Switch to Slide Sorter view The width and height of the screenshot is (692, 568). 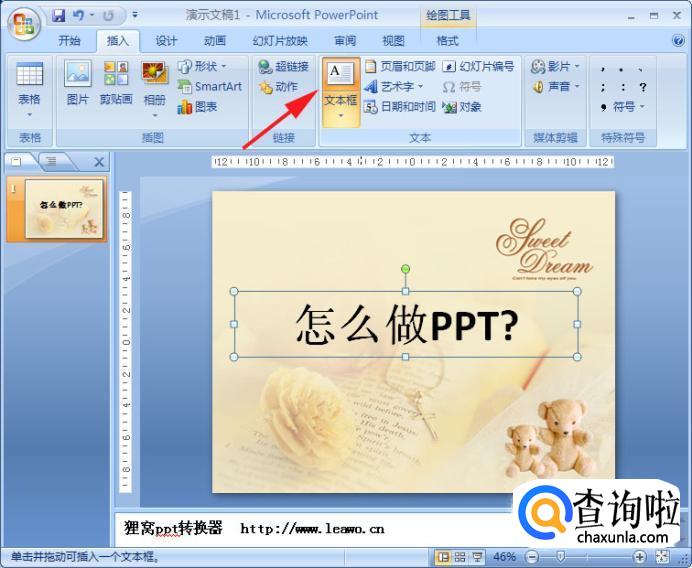[459, 557]
